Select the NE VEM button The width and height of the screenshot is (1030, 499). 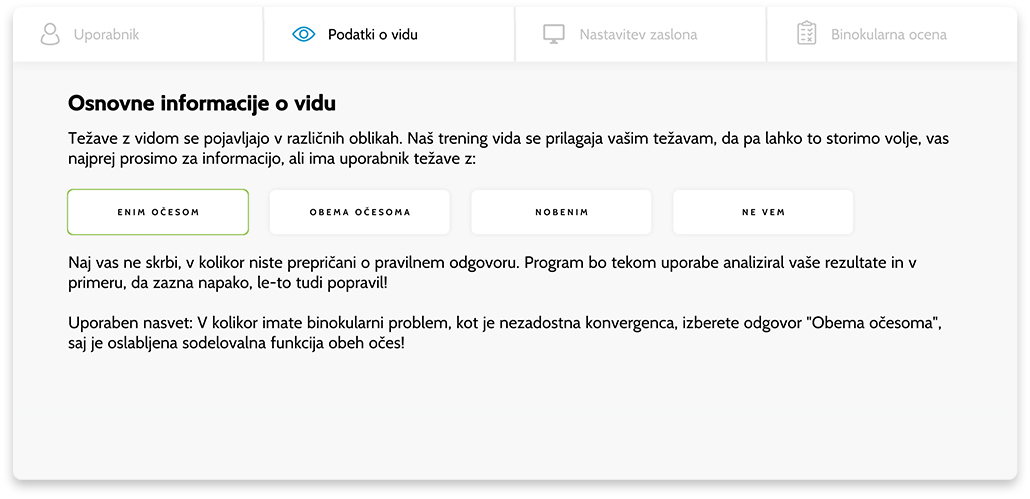[763, 212]
